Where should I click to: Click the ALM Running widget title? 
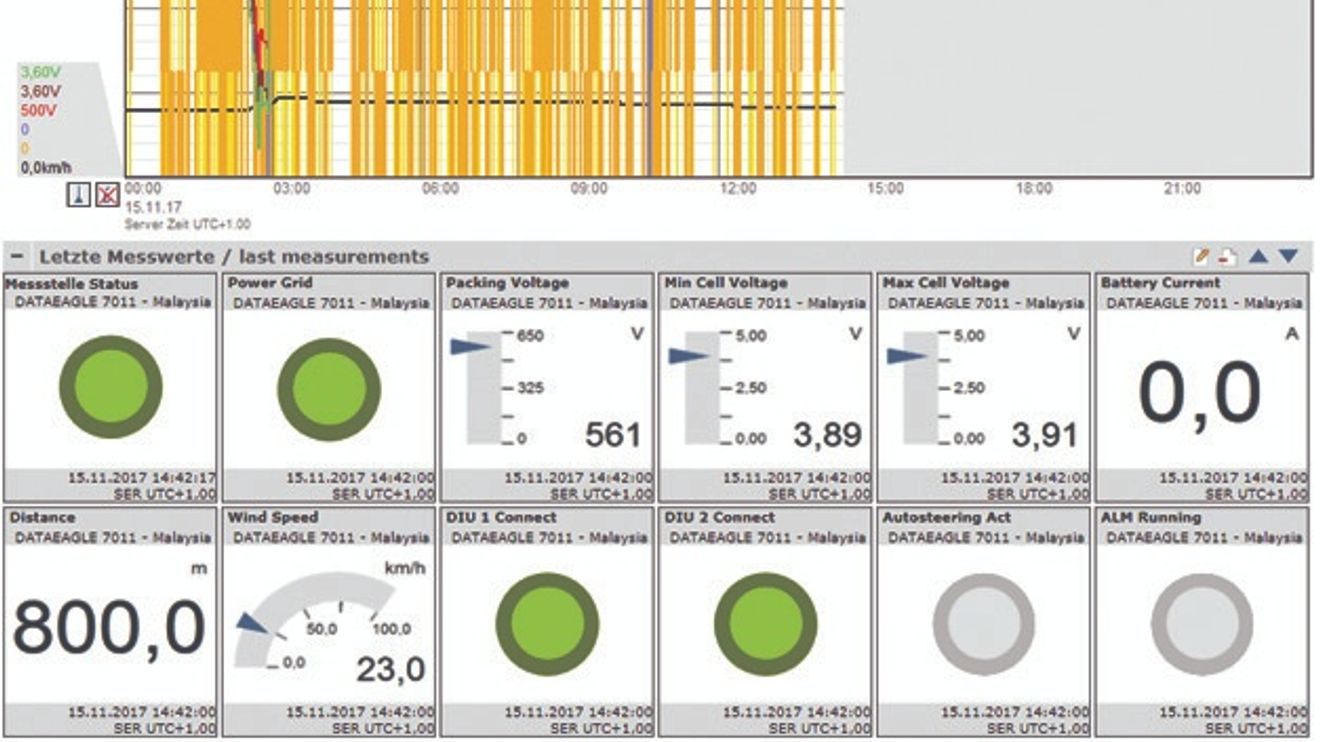1151,518
